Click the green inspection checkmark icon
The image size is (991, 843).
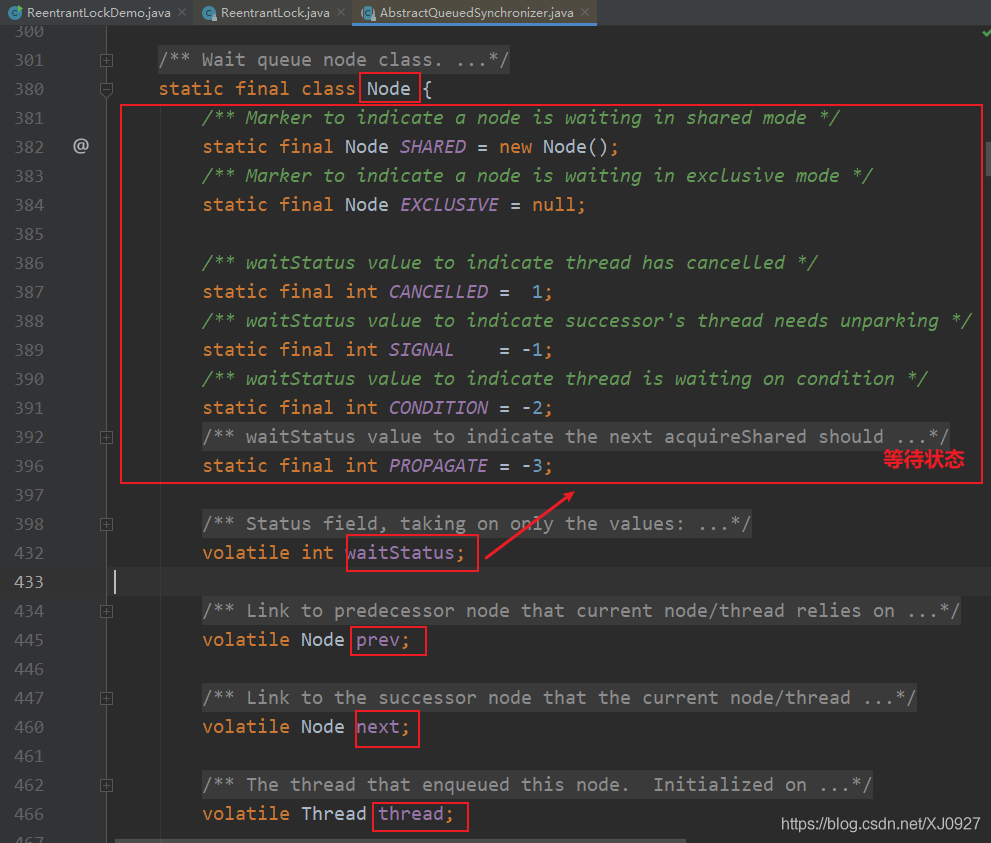click(986, 32)
